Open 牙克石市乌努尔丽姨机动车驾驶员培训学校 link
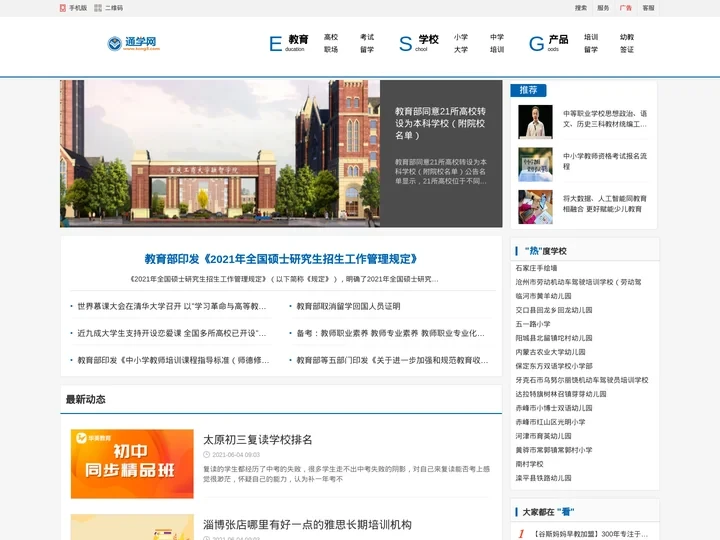The height and width of the screenshot is (540, 720). pyautogui.click(x=582, y=380)
